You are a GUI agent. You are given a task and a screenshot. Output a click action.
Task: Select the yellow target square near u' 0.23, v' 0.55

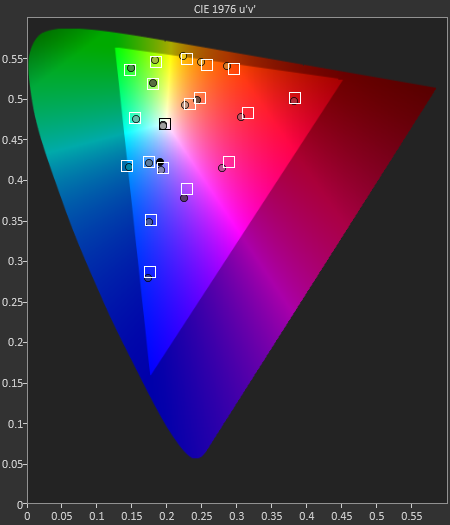[187, 59]
